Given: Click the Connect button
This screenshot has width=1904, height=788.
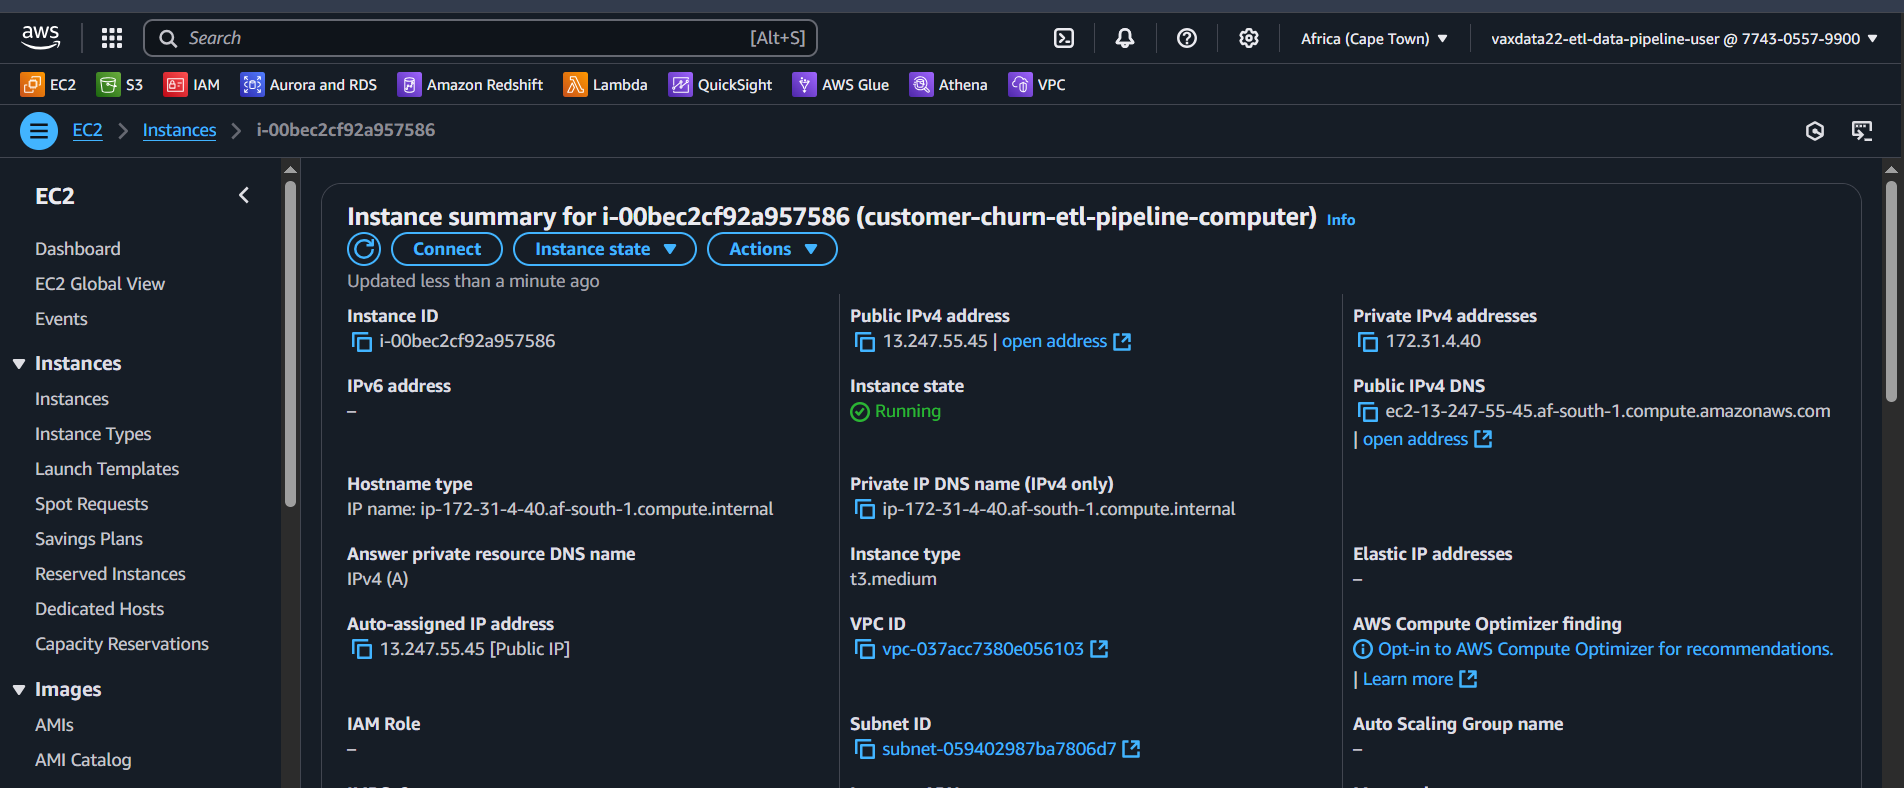Looking at the screenshot, I should tap(447, 249).
